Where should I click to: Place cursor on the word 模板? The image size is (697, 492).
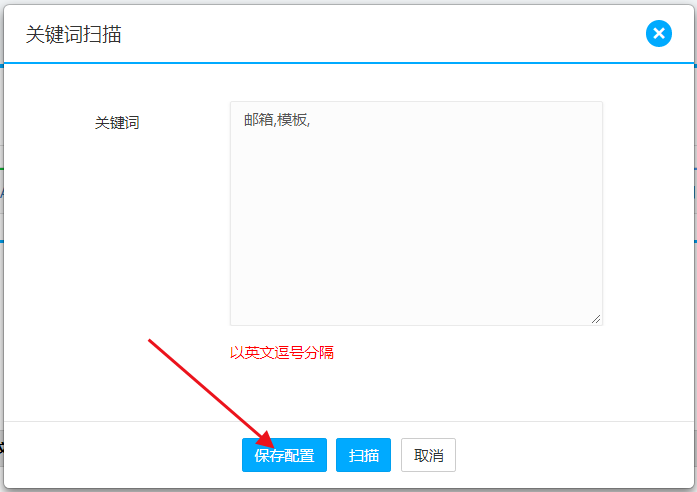[x=292, y=120]
